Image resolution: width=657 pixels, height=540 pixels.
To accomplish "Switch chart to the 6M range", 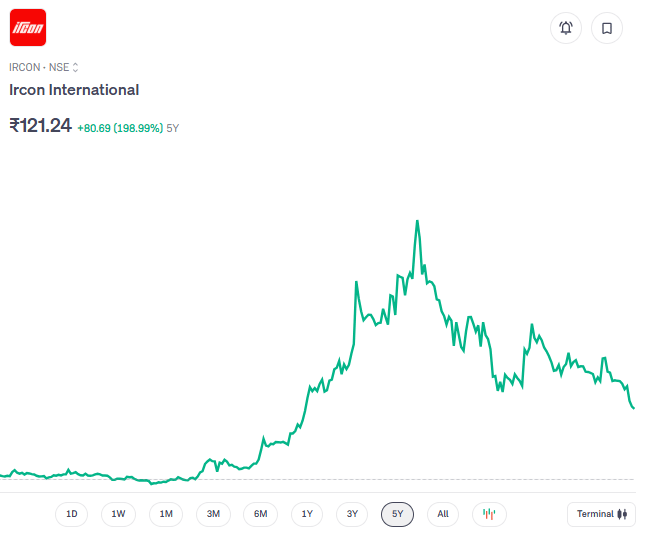I will tap(260, 514).
